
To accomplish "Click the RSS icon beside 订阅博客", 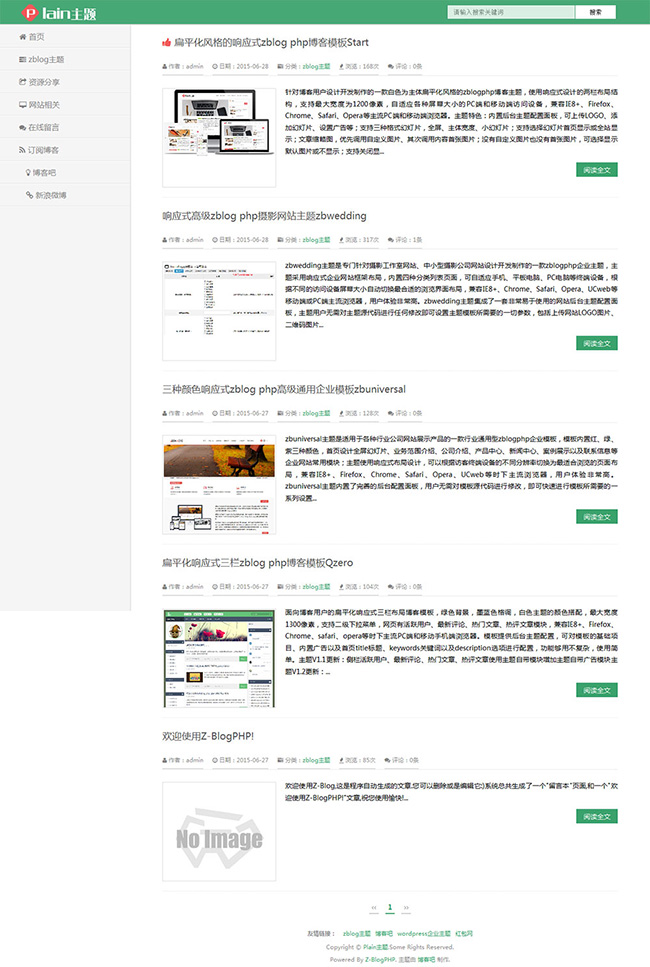I will (23, 150).
